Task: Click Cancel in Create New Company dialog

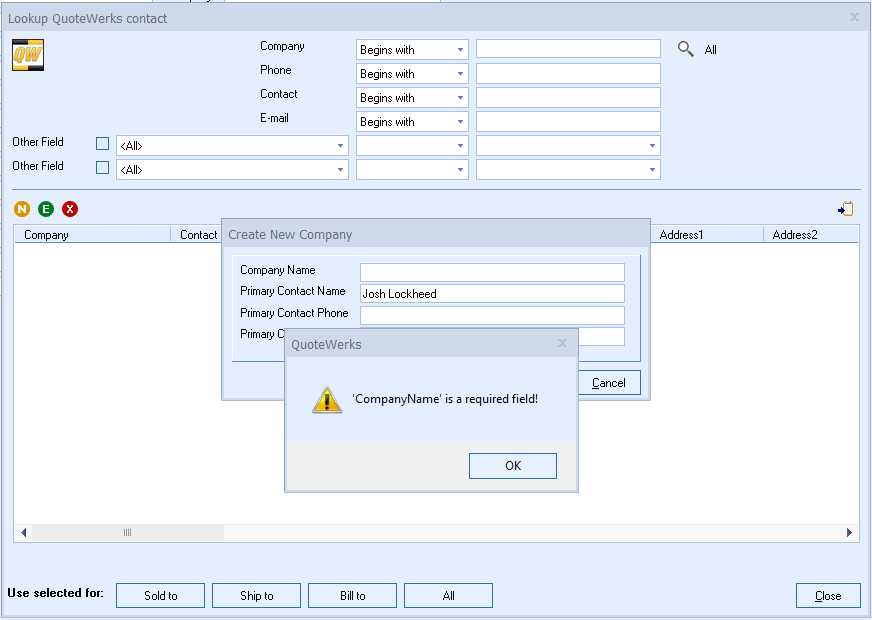Action: [609, 383]
